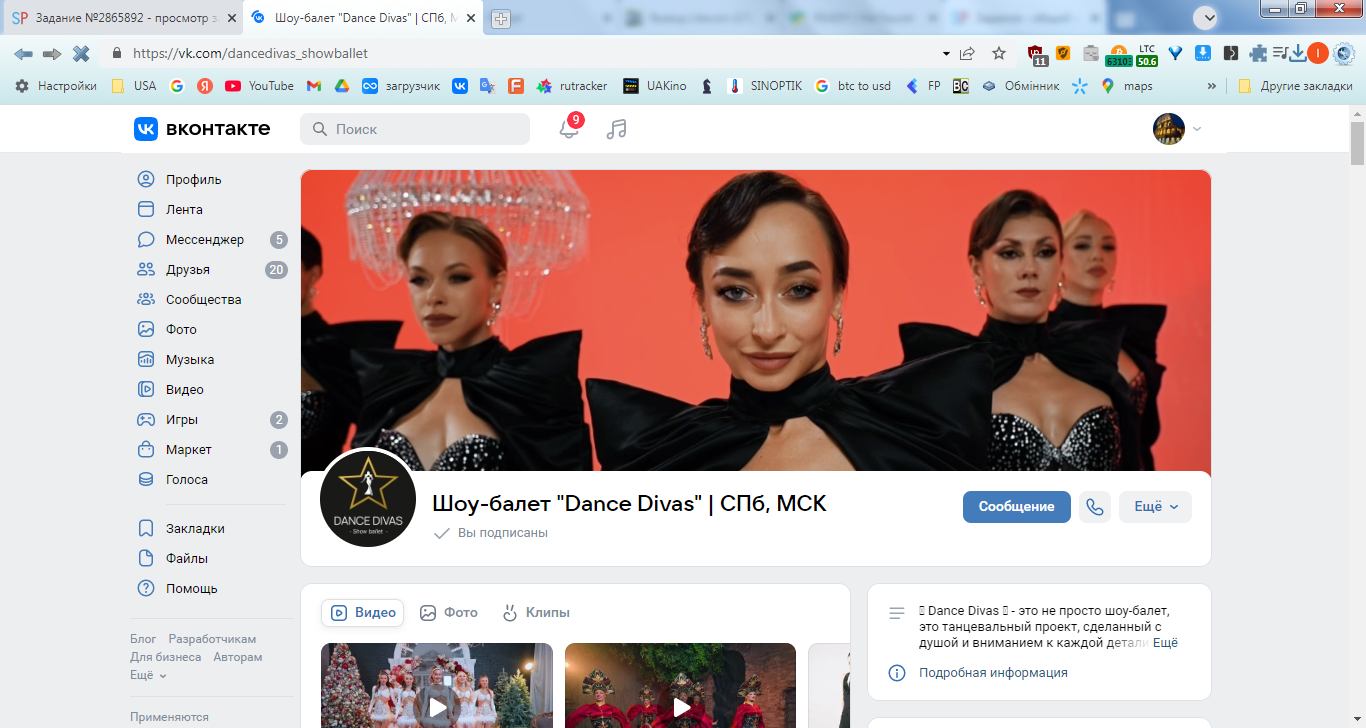1366x728 pixels.
Task: Open the LTC price extension
Action: (1147, 55)
